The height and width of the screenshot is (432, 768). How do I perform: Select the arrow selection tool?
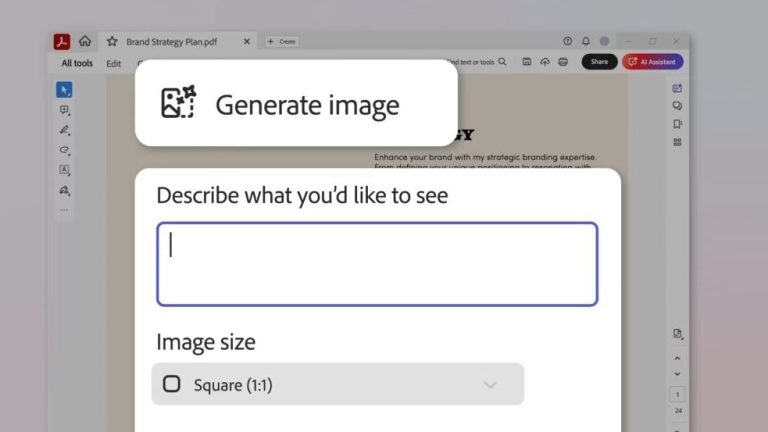point(64,90)
